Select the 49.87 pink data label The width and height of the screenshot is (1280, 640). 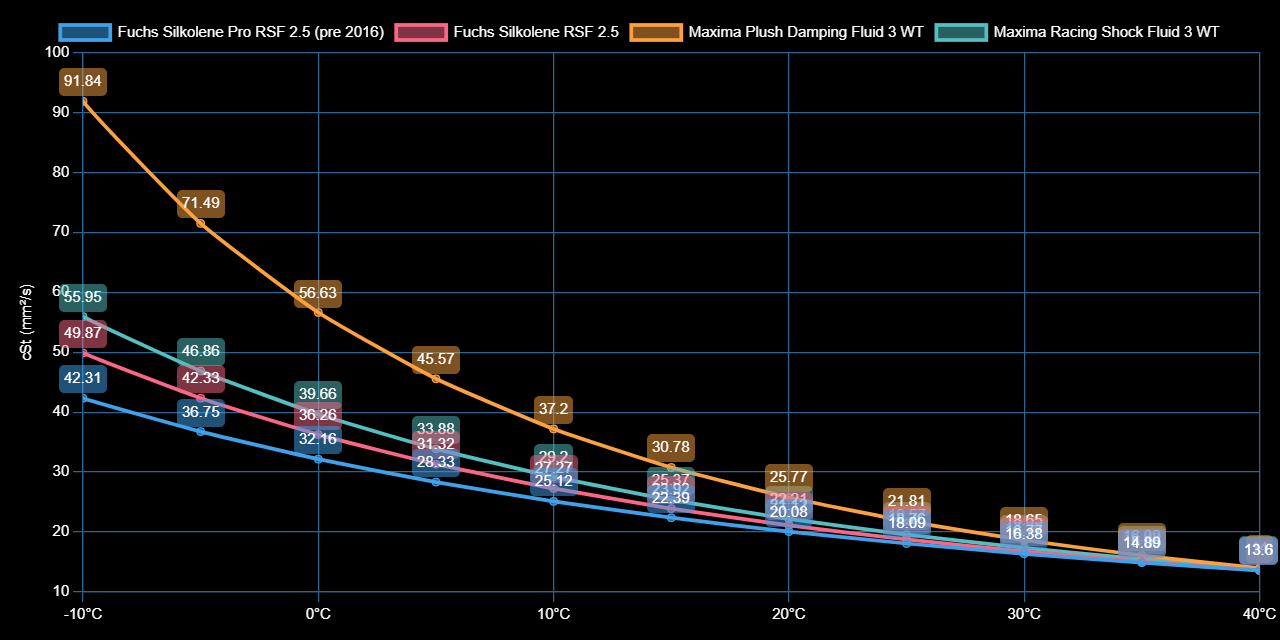point(83,333)
